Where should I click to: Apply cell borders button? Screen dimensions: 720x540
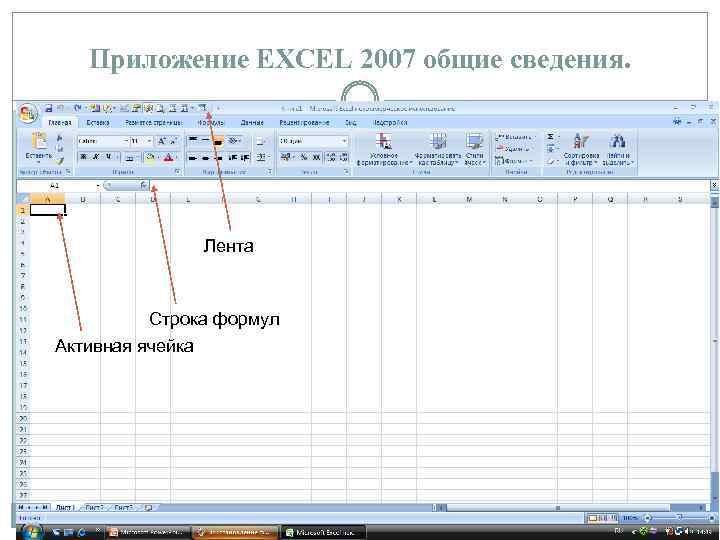[130, 158]
